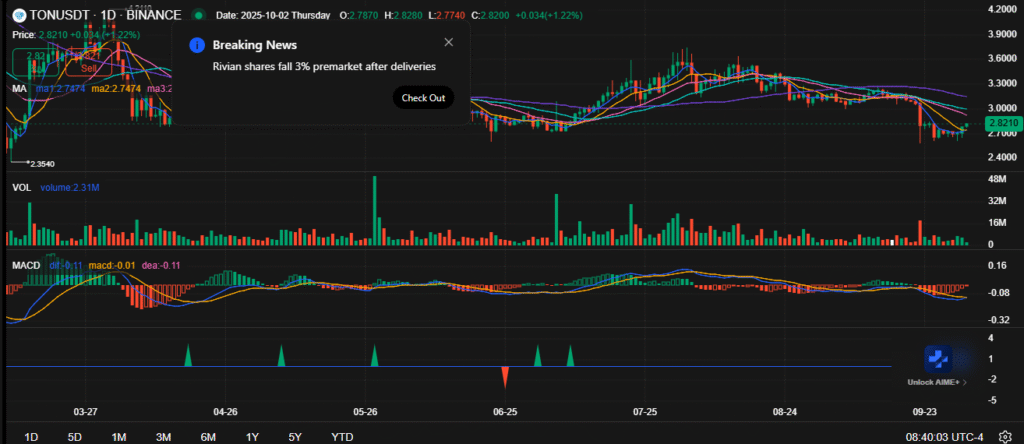This screenshot has width=1024, height=444.
Task: Switch to the 3M time range
Action: 163,437
